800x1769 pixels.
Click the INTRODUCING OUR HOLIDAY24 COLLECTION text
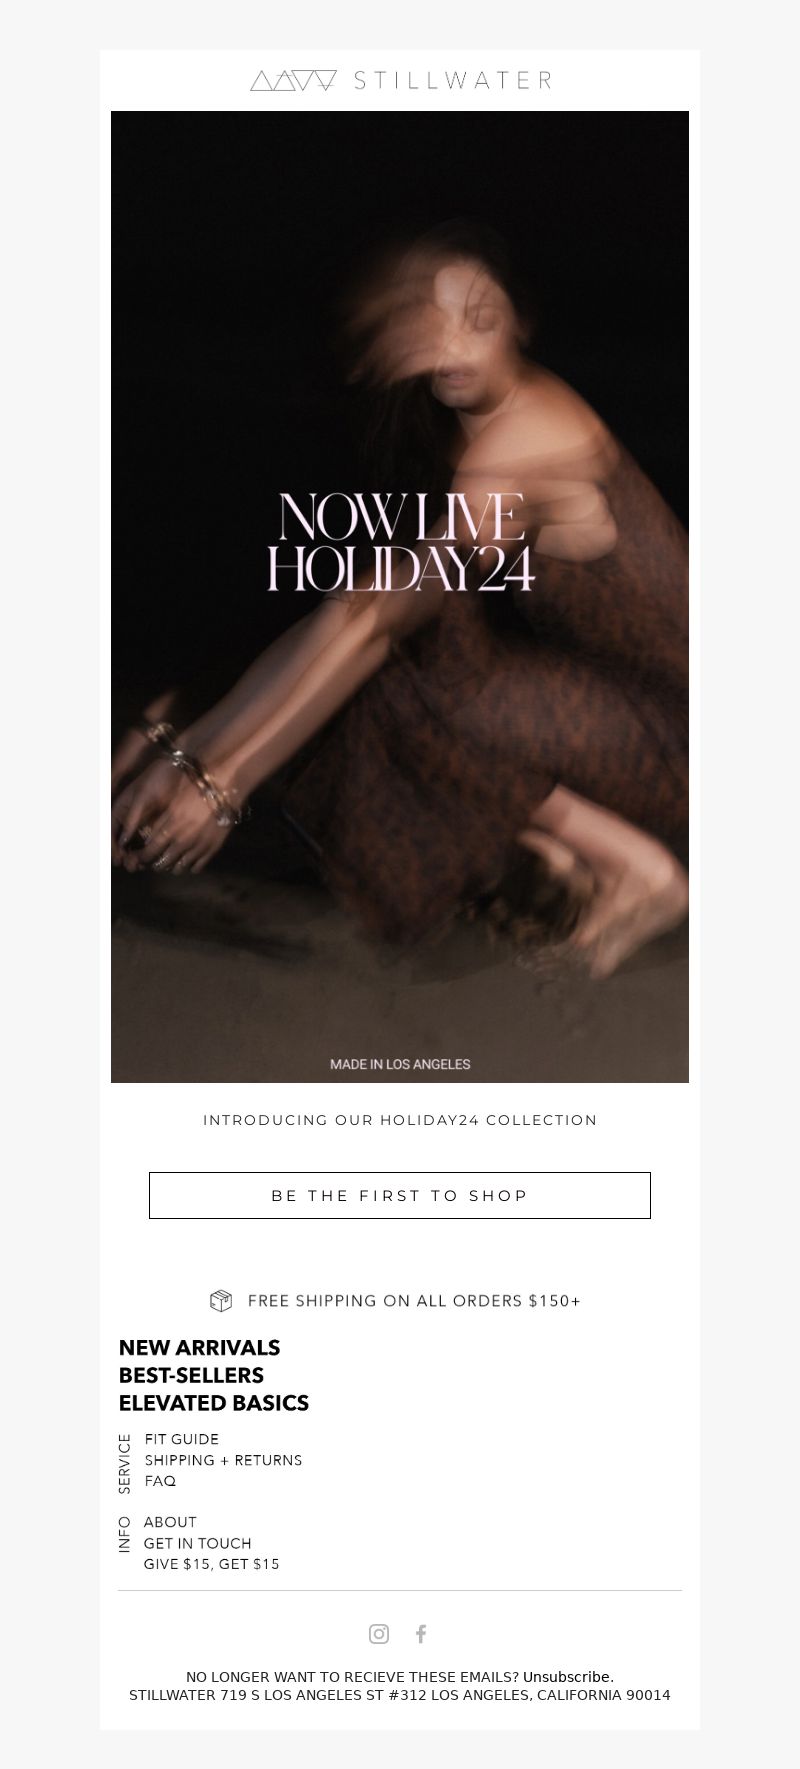point(400,1120)
